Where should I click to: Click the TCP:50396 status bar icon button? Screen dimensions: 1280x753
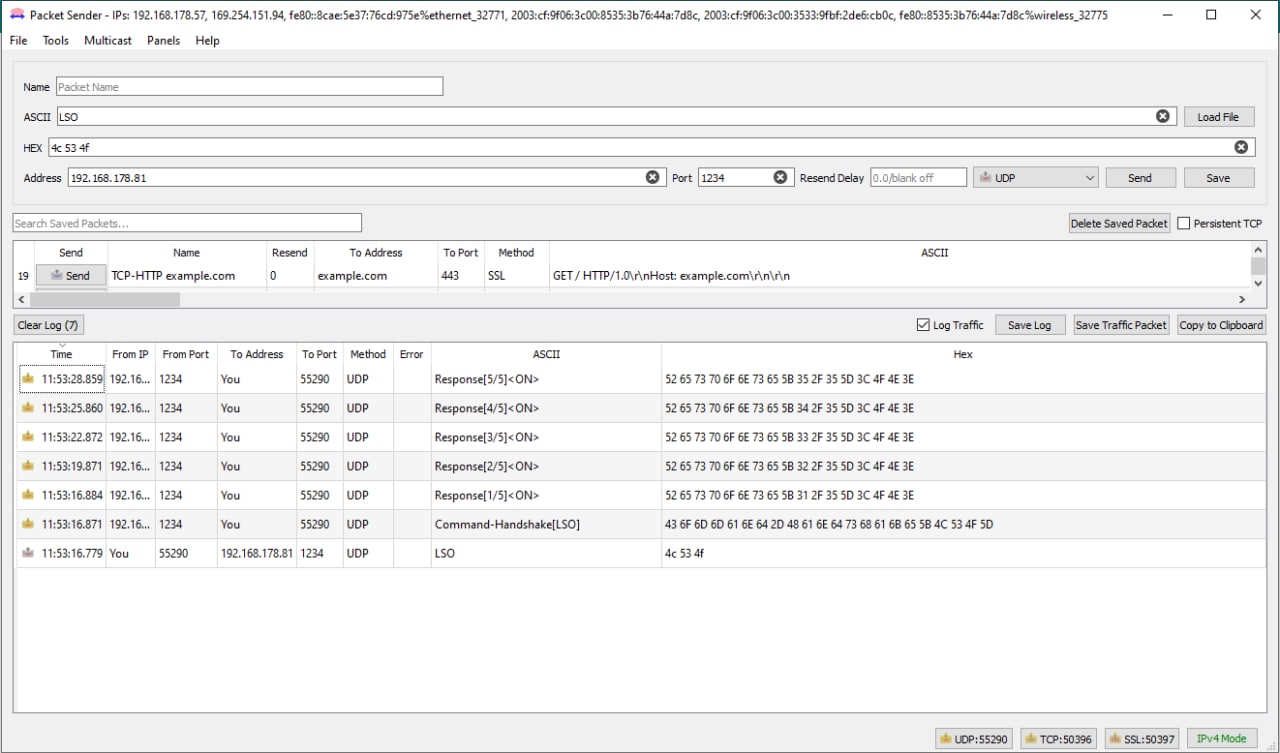point(1057,739)
